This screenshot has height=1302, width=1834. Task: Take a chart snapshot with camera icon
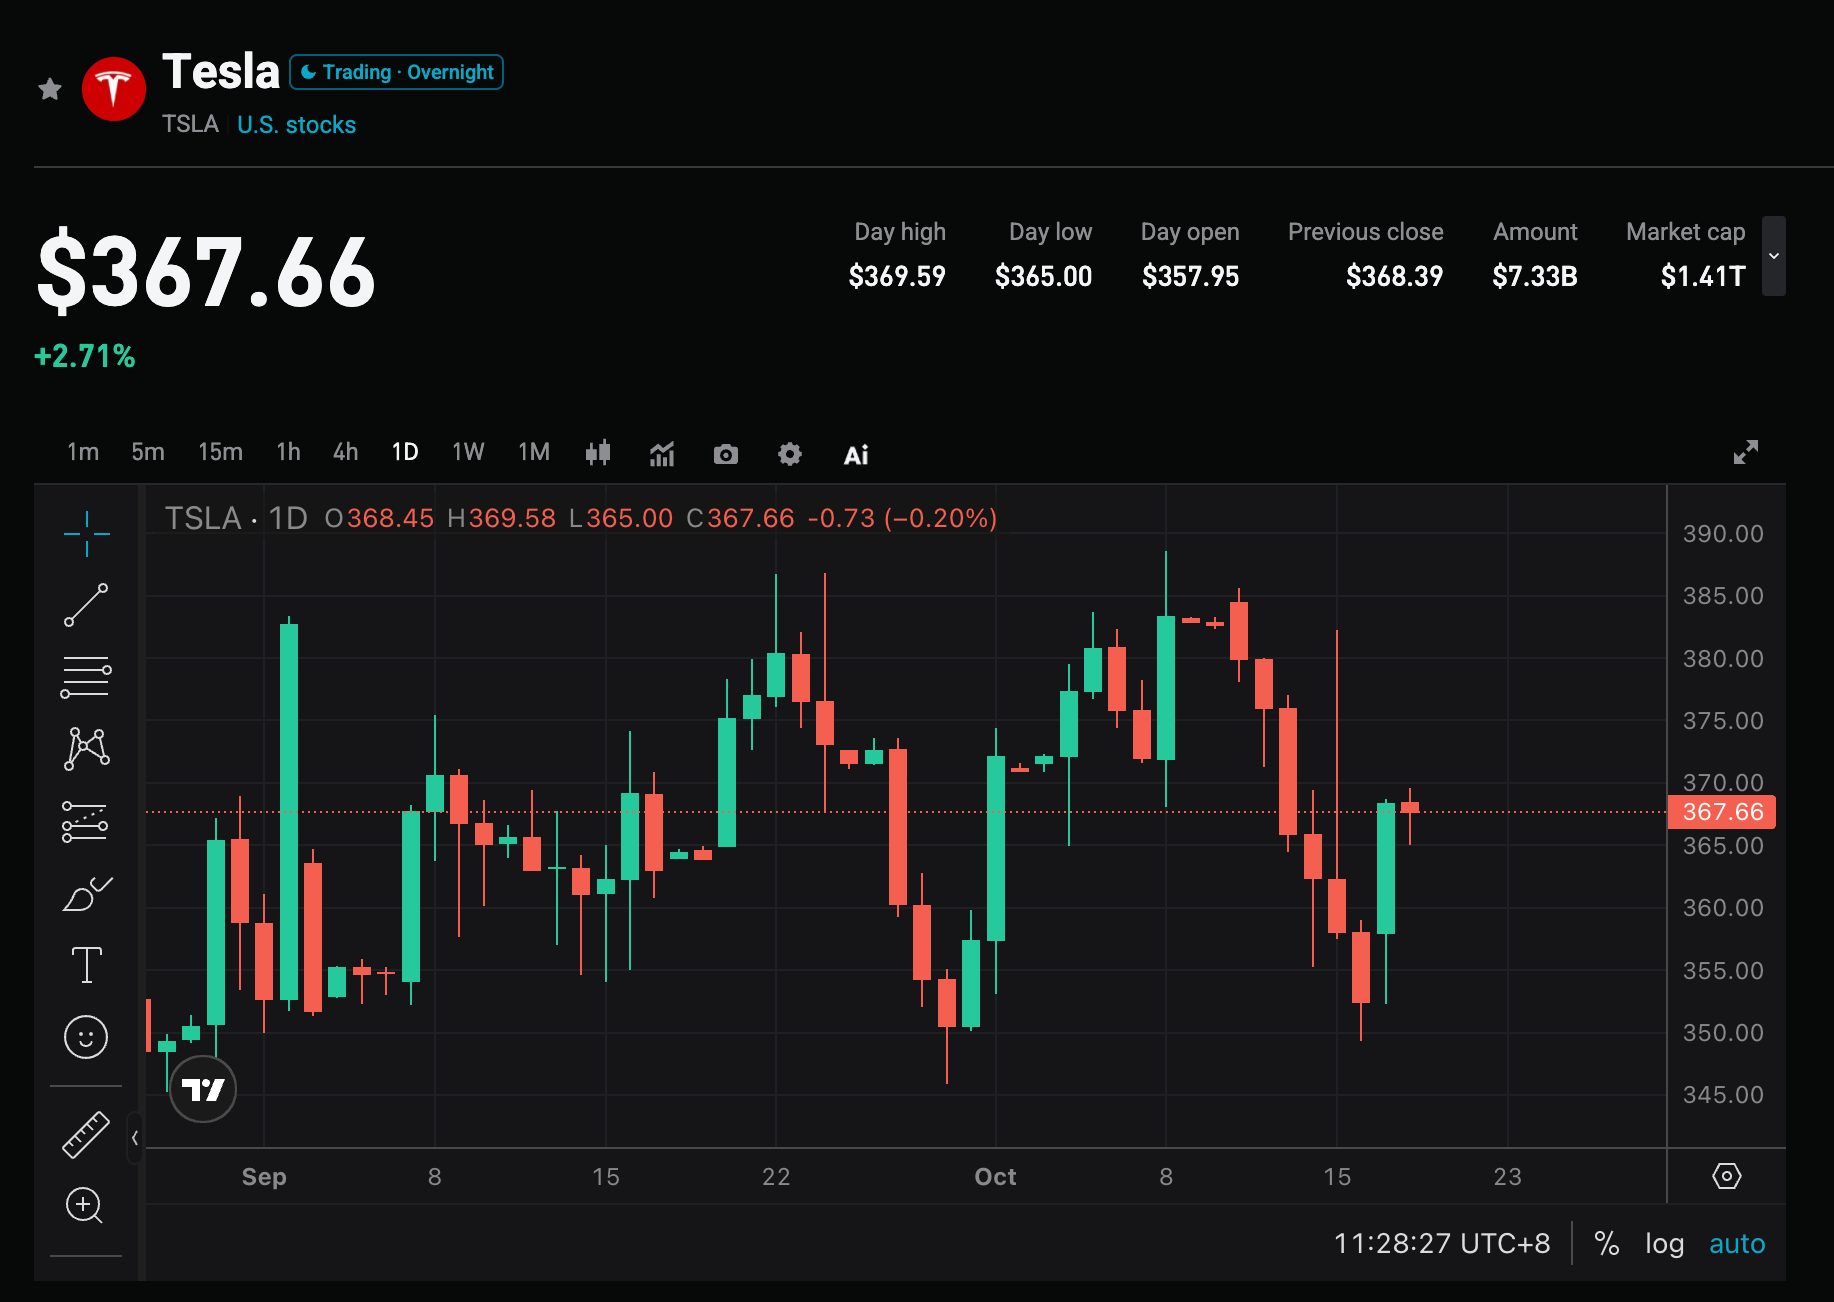pyautogui.click(x=726, y=455)
